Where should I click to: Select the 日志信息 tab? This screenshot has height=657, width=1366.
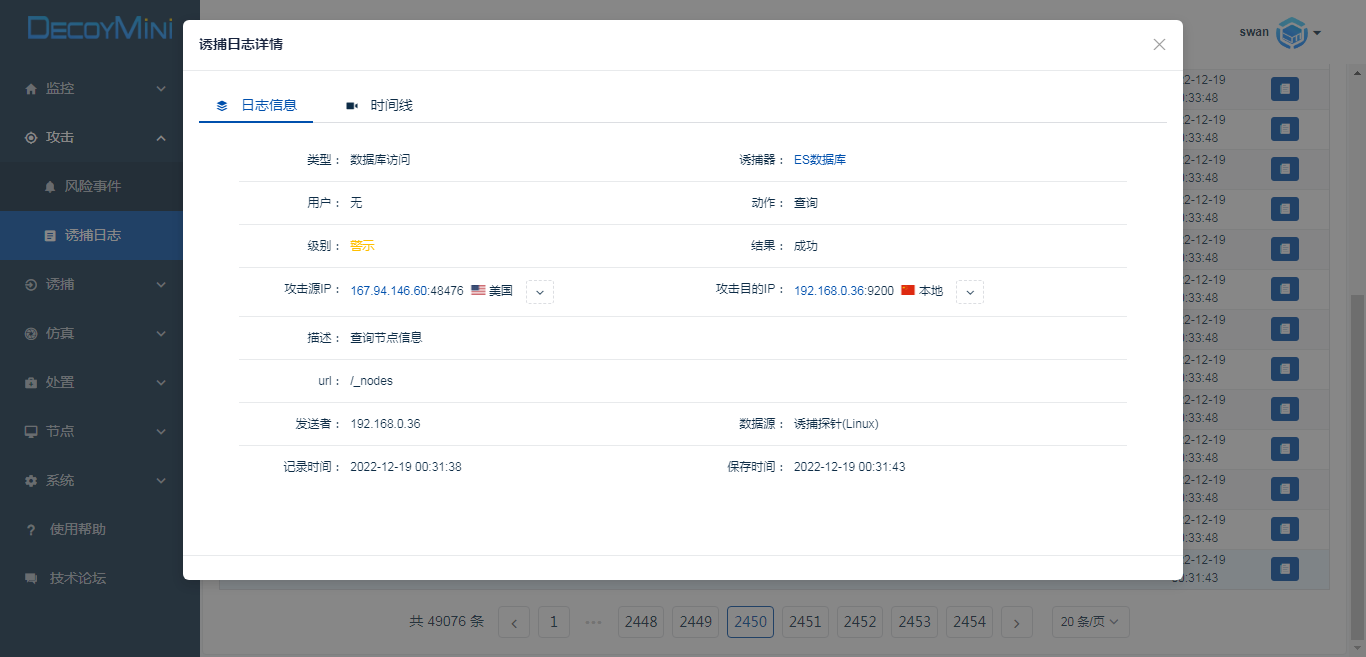point(257,105)
